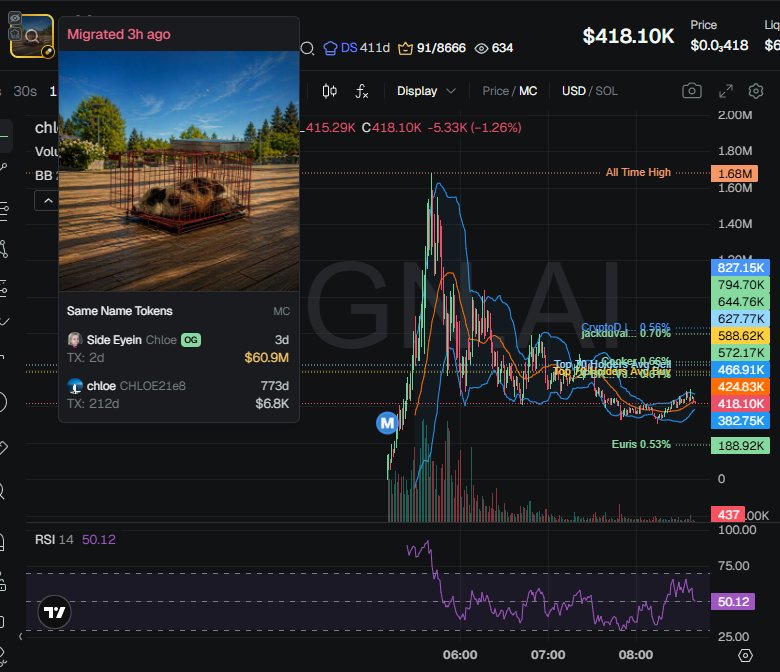The image size is (780, 672).
Task: Click the magnifier search icon beside DS
Action: [x=307, y=48]
